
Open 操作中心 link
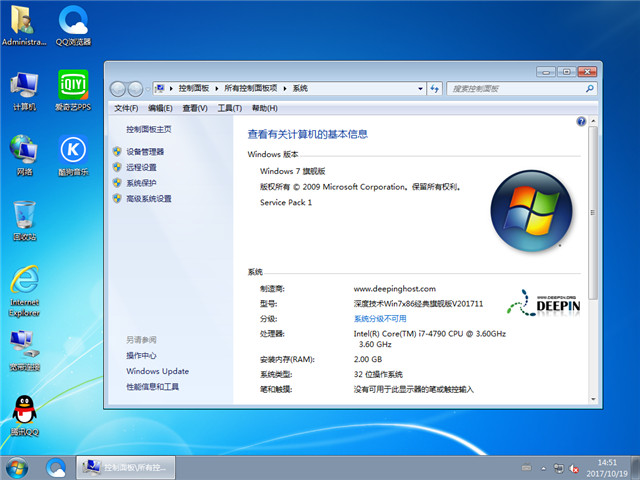tap(141, 356)
